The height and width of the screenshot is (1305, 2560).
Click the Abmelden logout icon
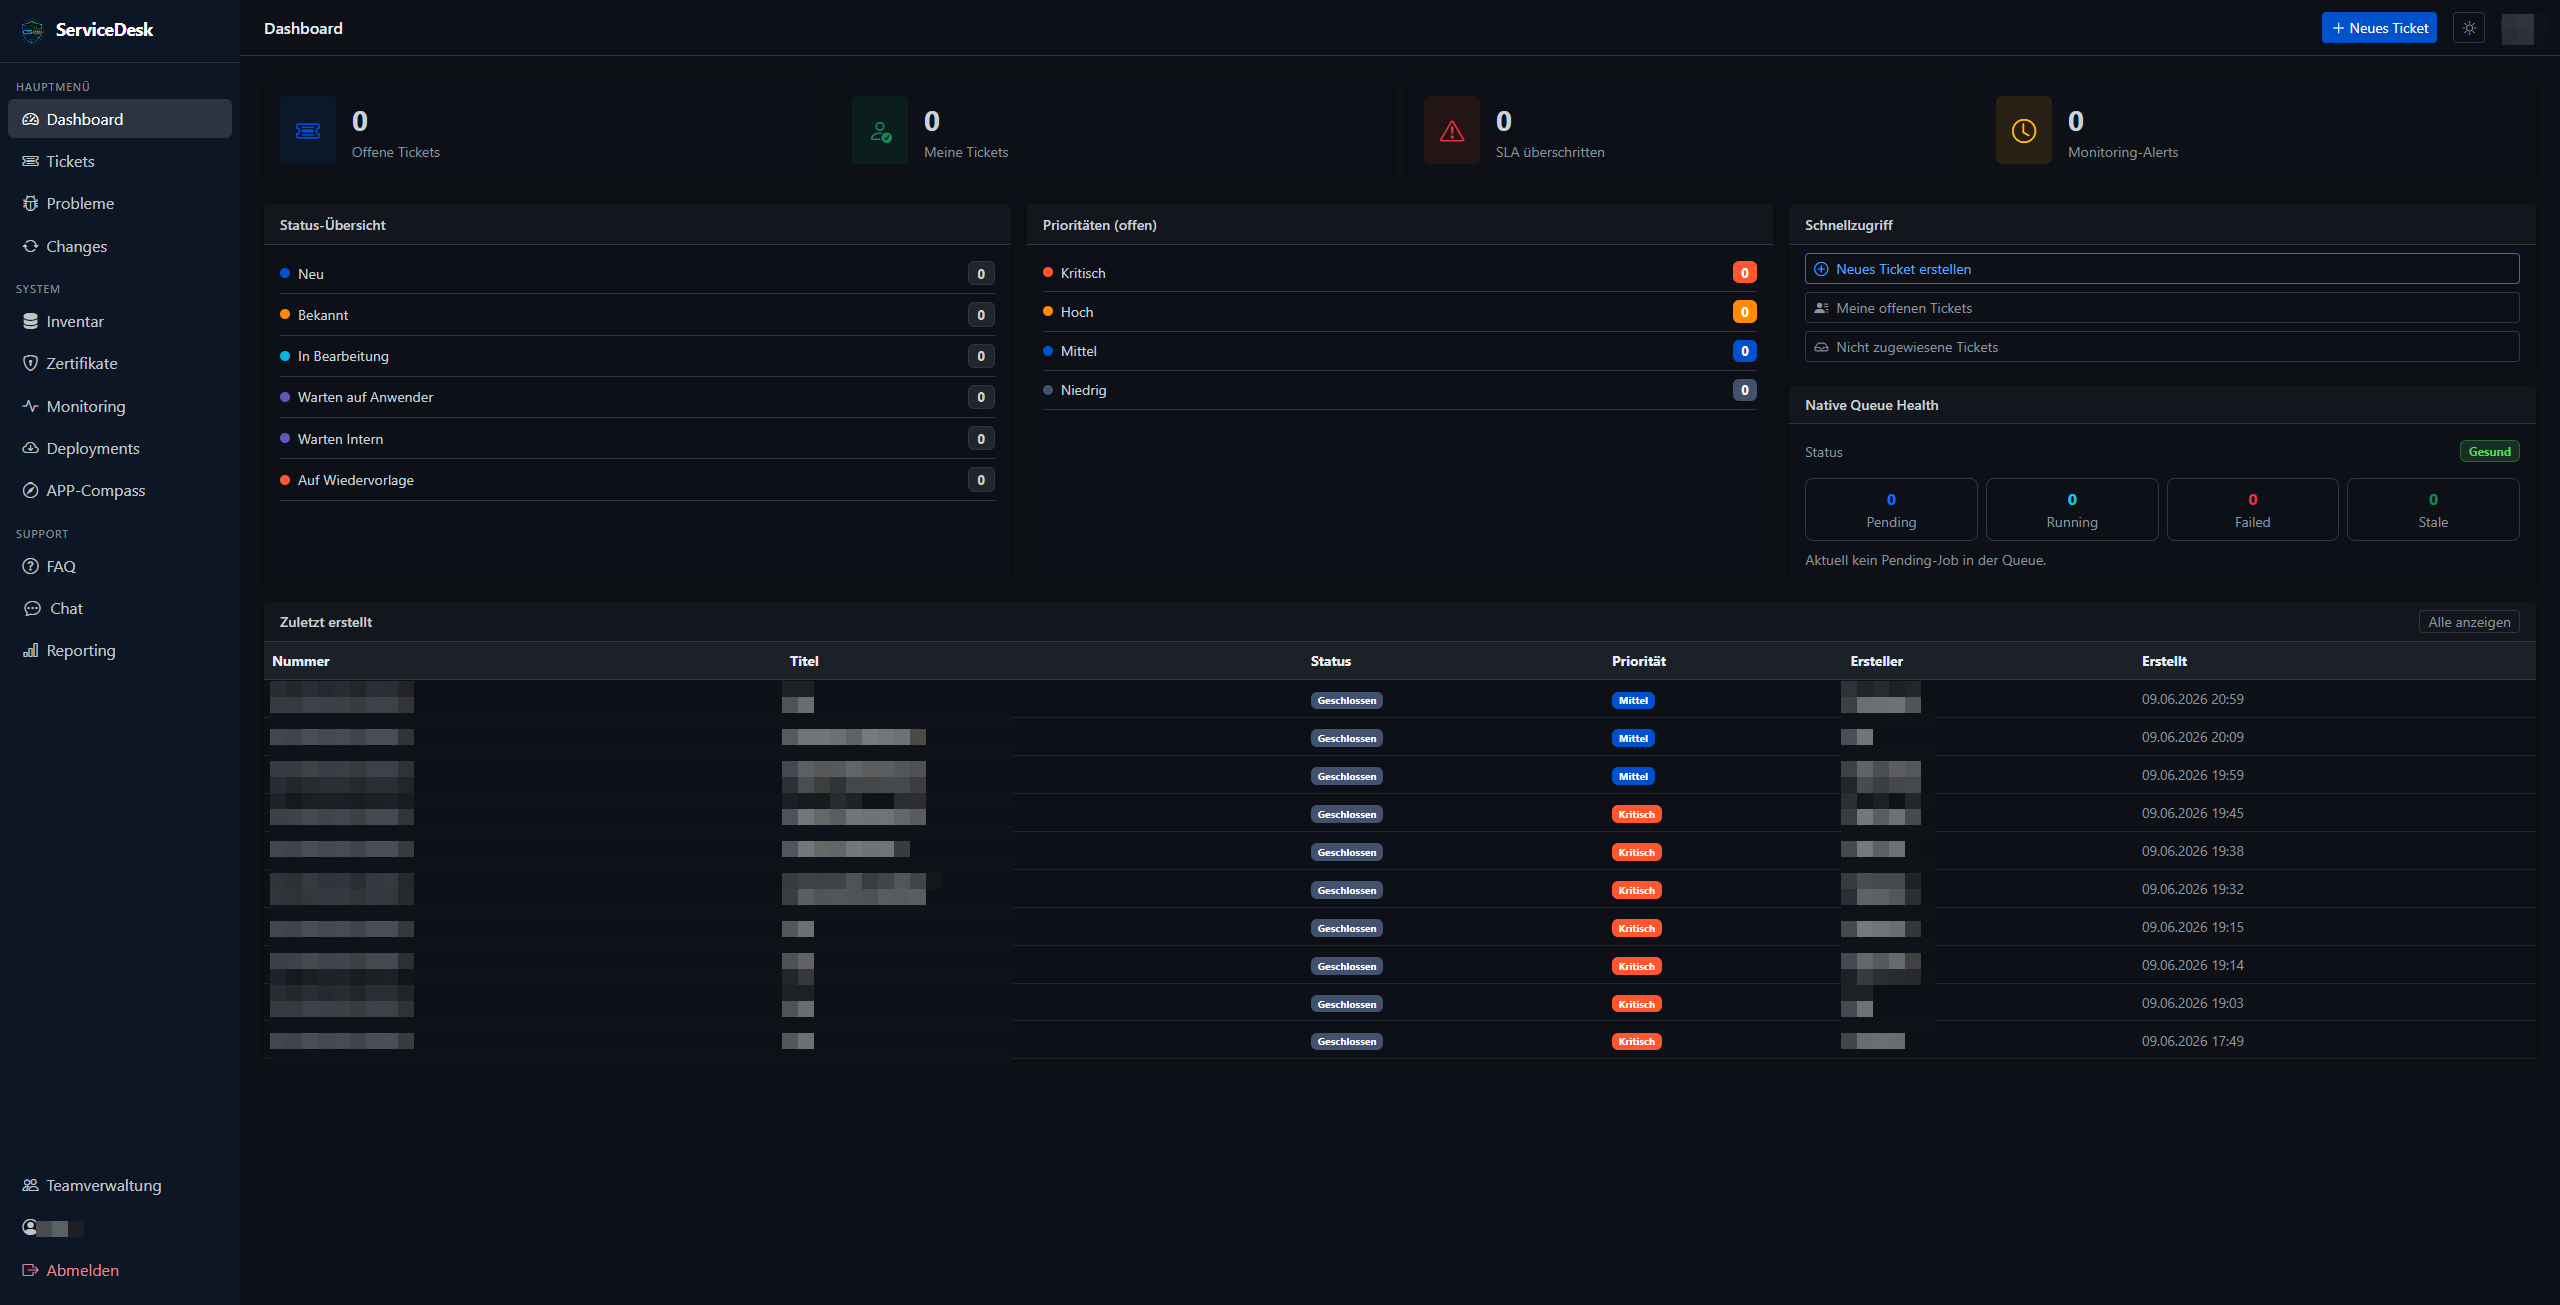tap(30, 1270)
